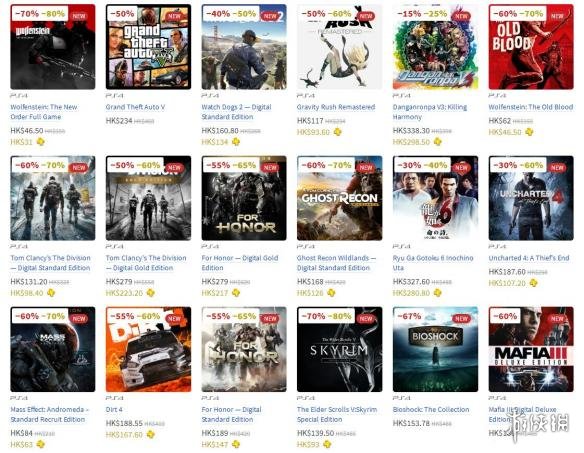Click the Watch Dogs 2 Digital Standard Edition link
Screen dimensions: 584x453
[237, 112]
